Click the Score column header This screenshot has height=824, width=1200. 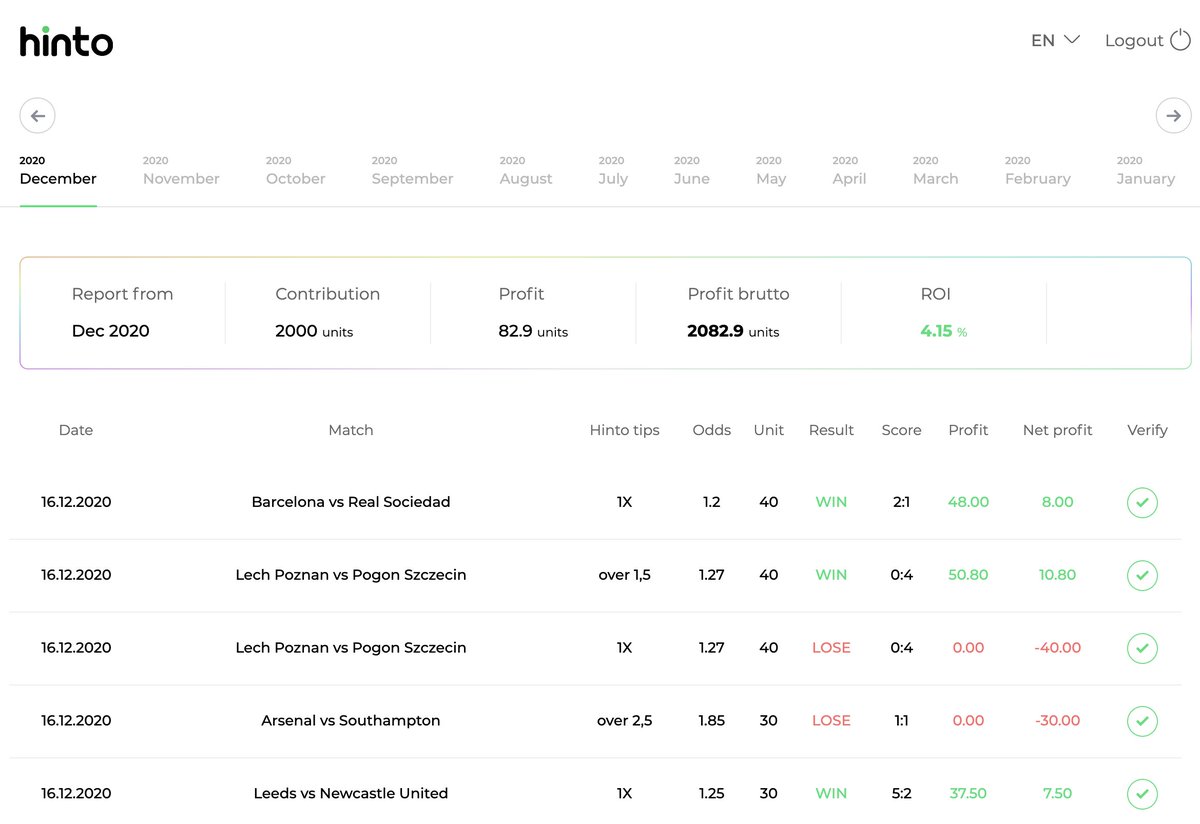[901, 430]
